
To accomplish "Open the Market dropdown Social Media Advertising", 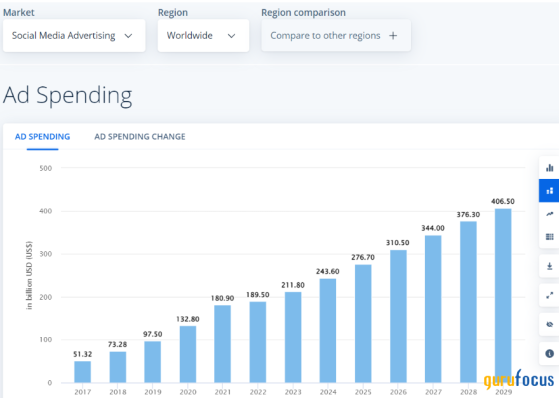I will click(x=74, y=36).
